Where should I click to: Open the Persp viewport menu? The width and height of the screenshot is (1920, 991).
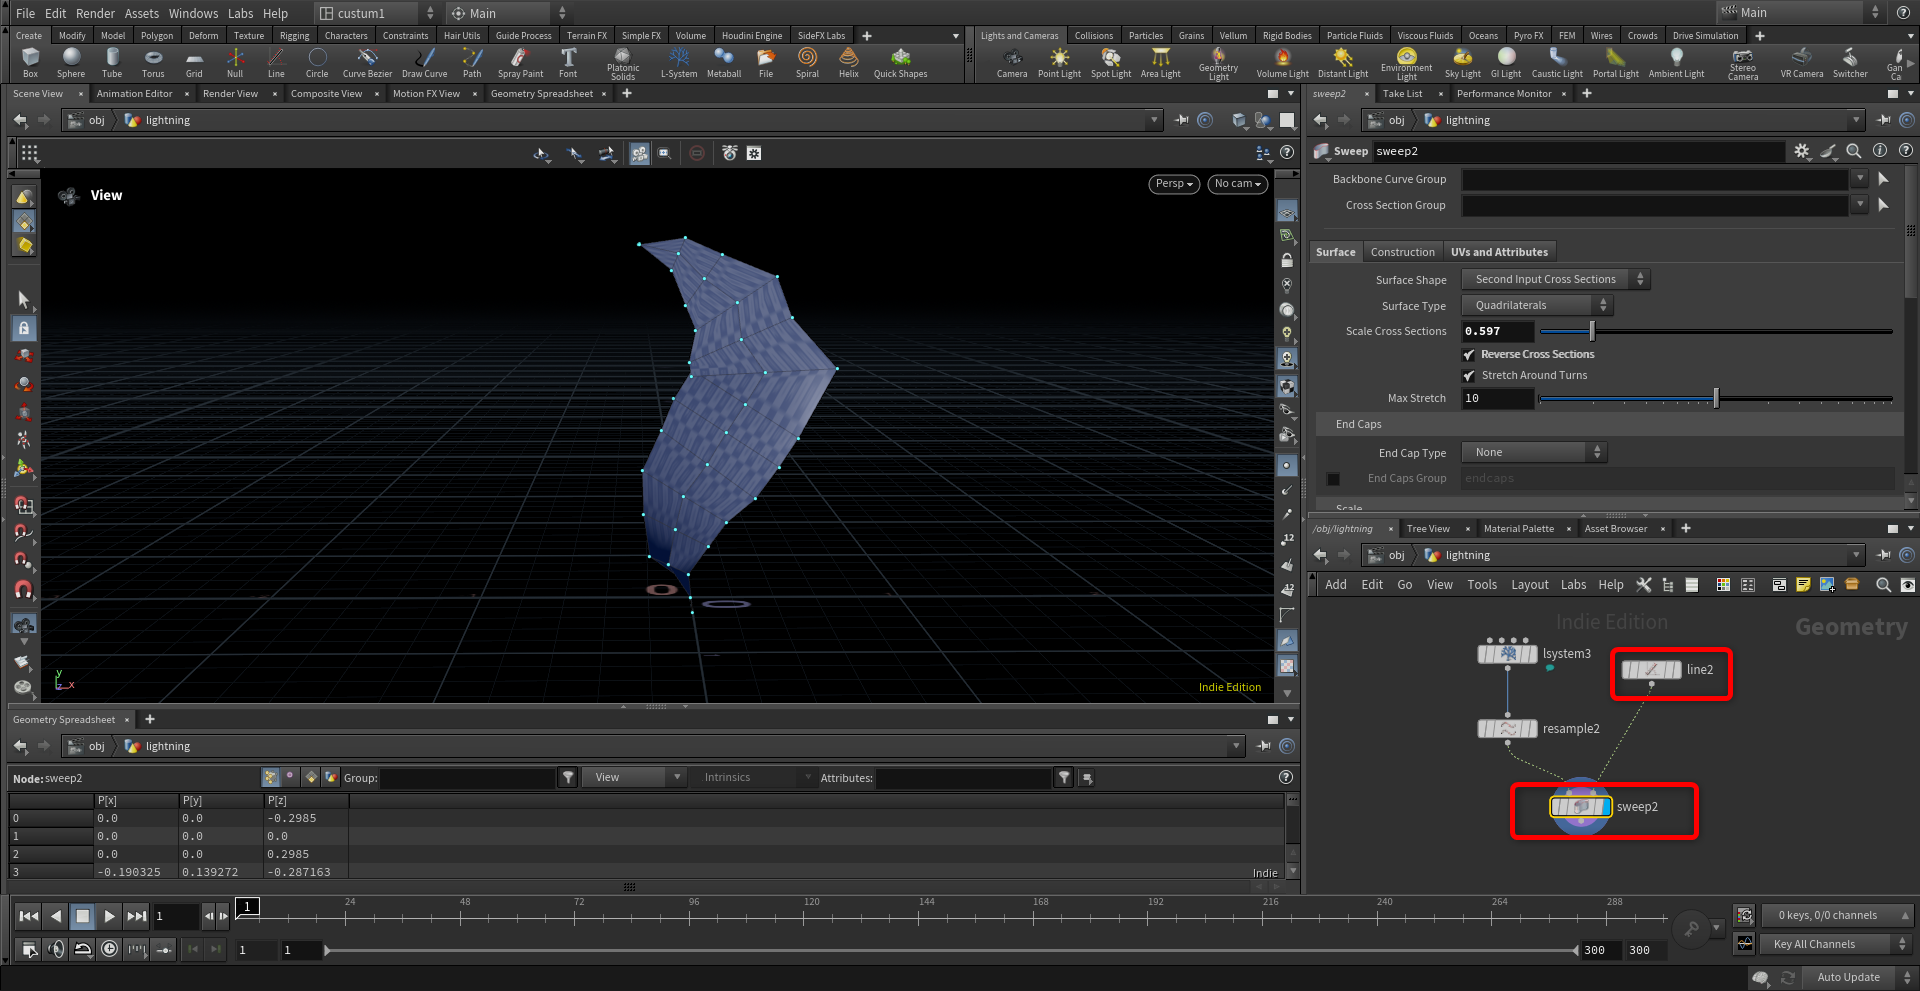[x=1173, y=184]
